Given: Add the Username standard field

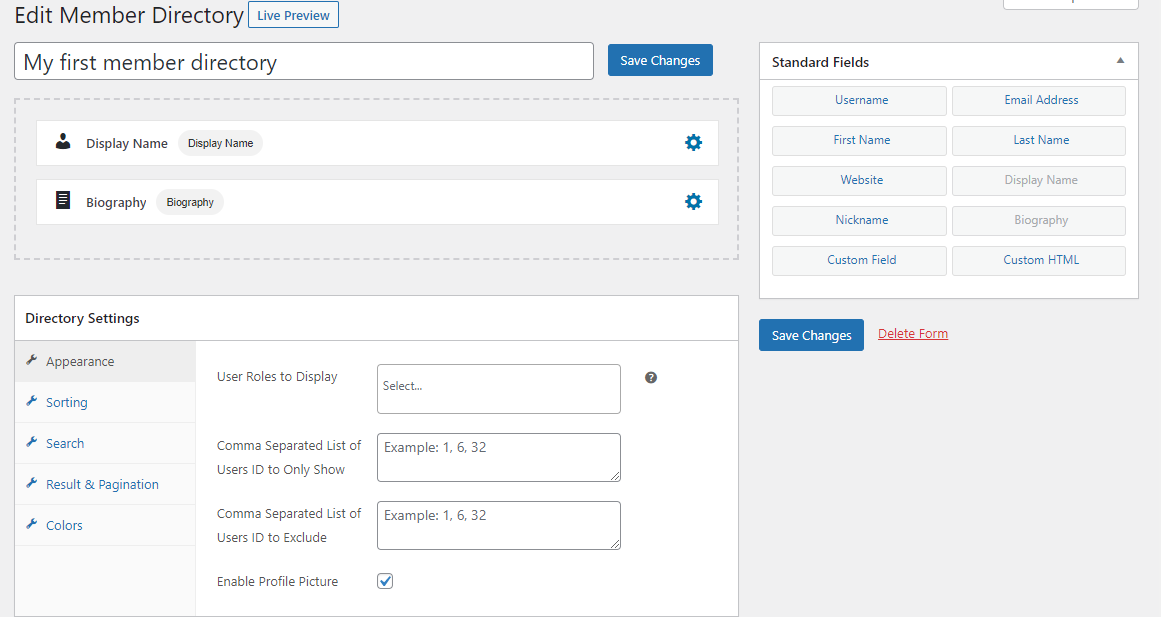Looking at the screenshot, I should pos(859,101).
